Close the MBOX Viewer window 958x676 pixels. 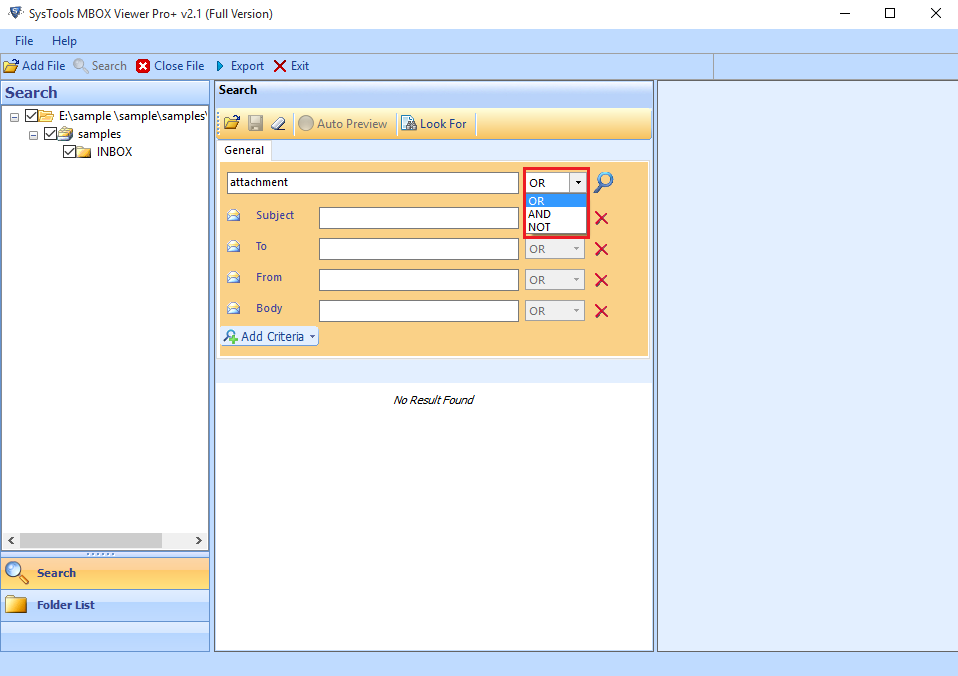tap(935, 13)
